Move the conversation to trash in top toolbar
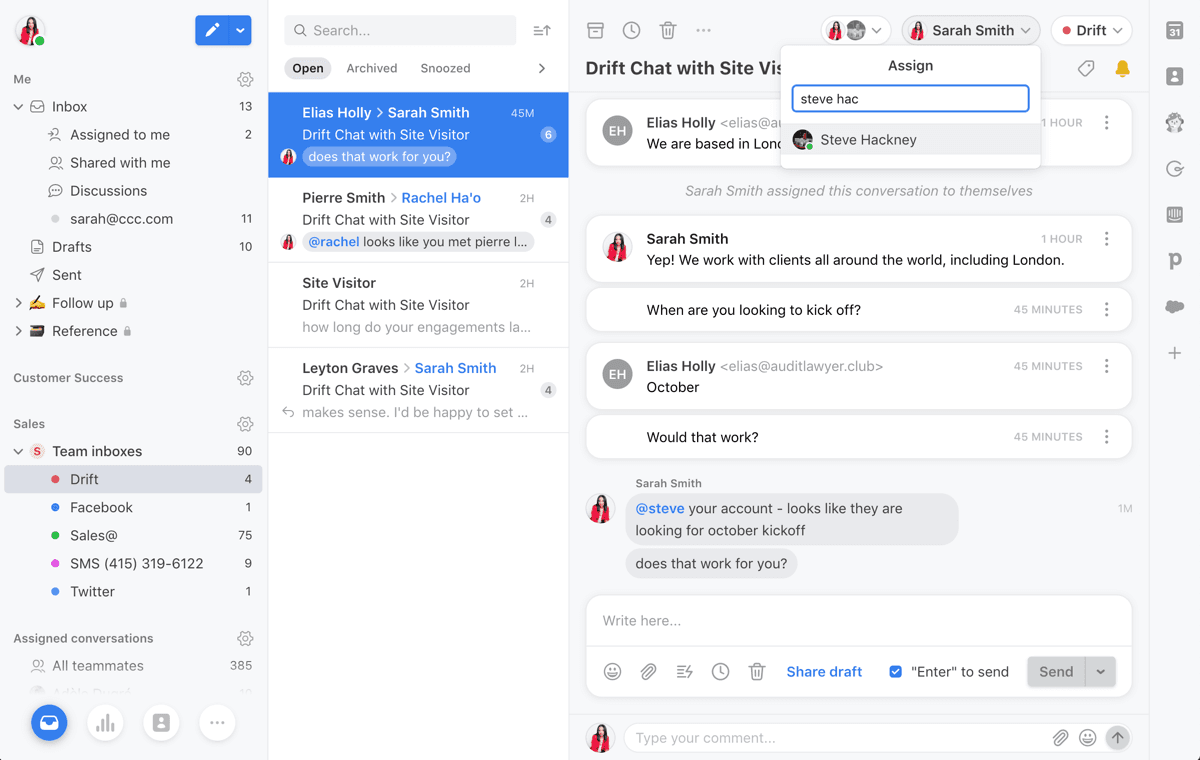 click(x=668, y=30)
